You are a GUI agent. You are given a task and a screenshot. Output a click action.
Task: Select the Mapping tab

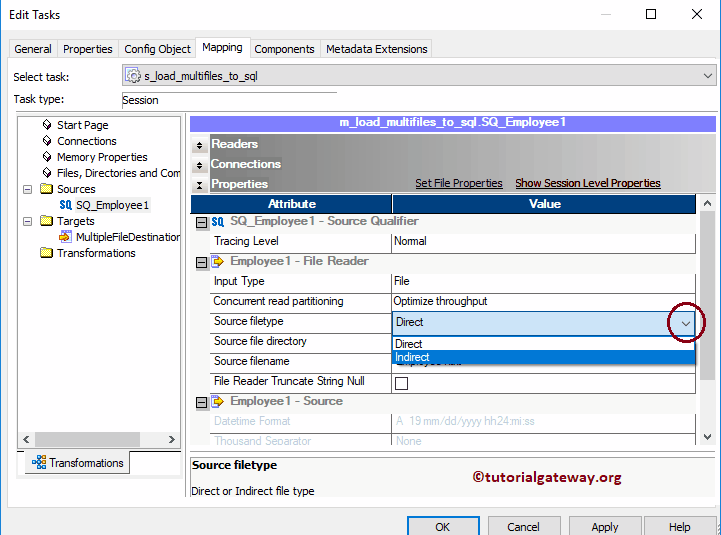point(223,47)
